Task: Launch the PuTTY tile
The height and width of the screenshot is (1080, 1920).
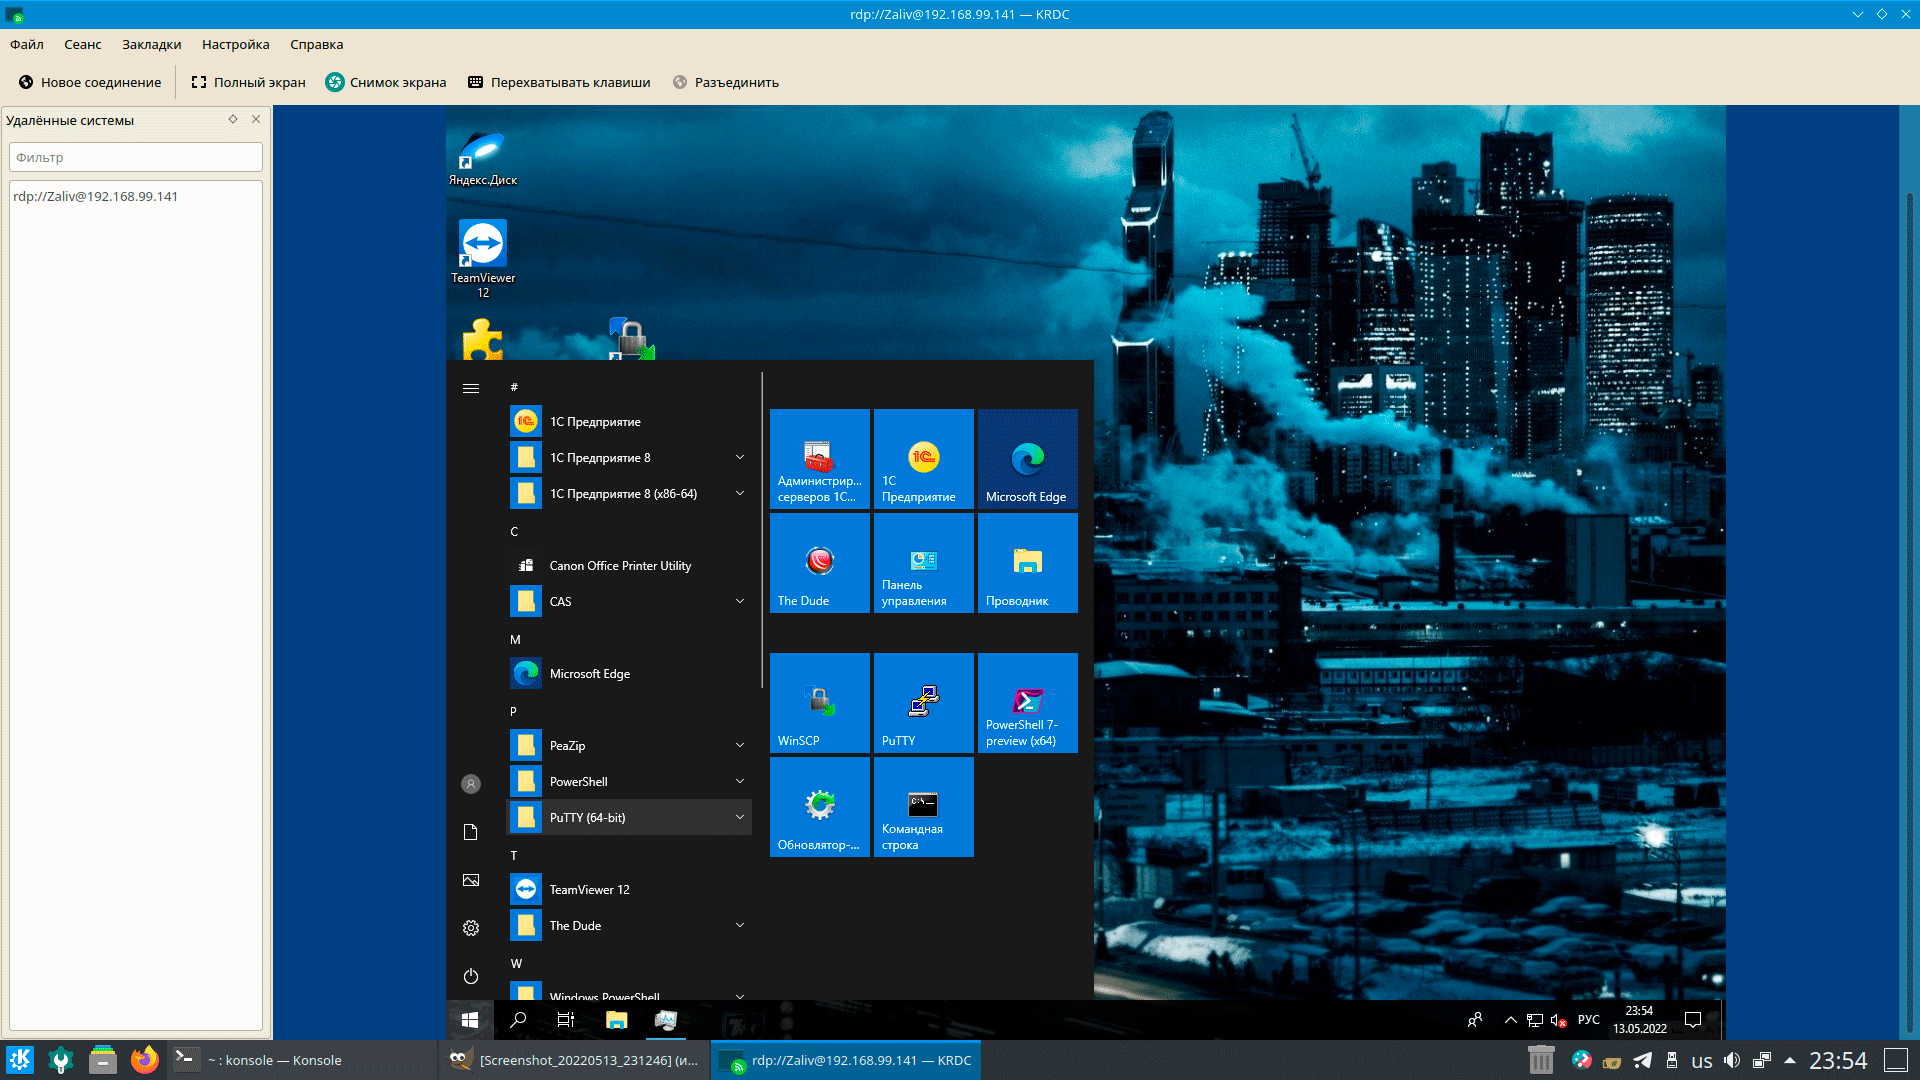Action: tap(923, 702)
